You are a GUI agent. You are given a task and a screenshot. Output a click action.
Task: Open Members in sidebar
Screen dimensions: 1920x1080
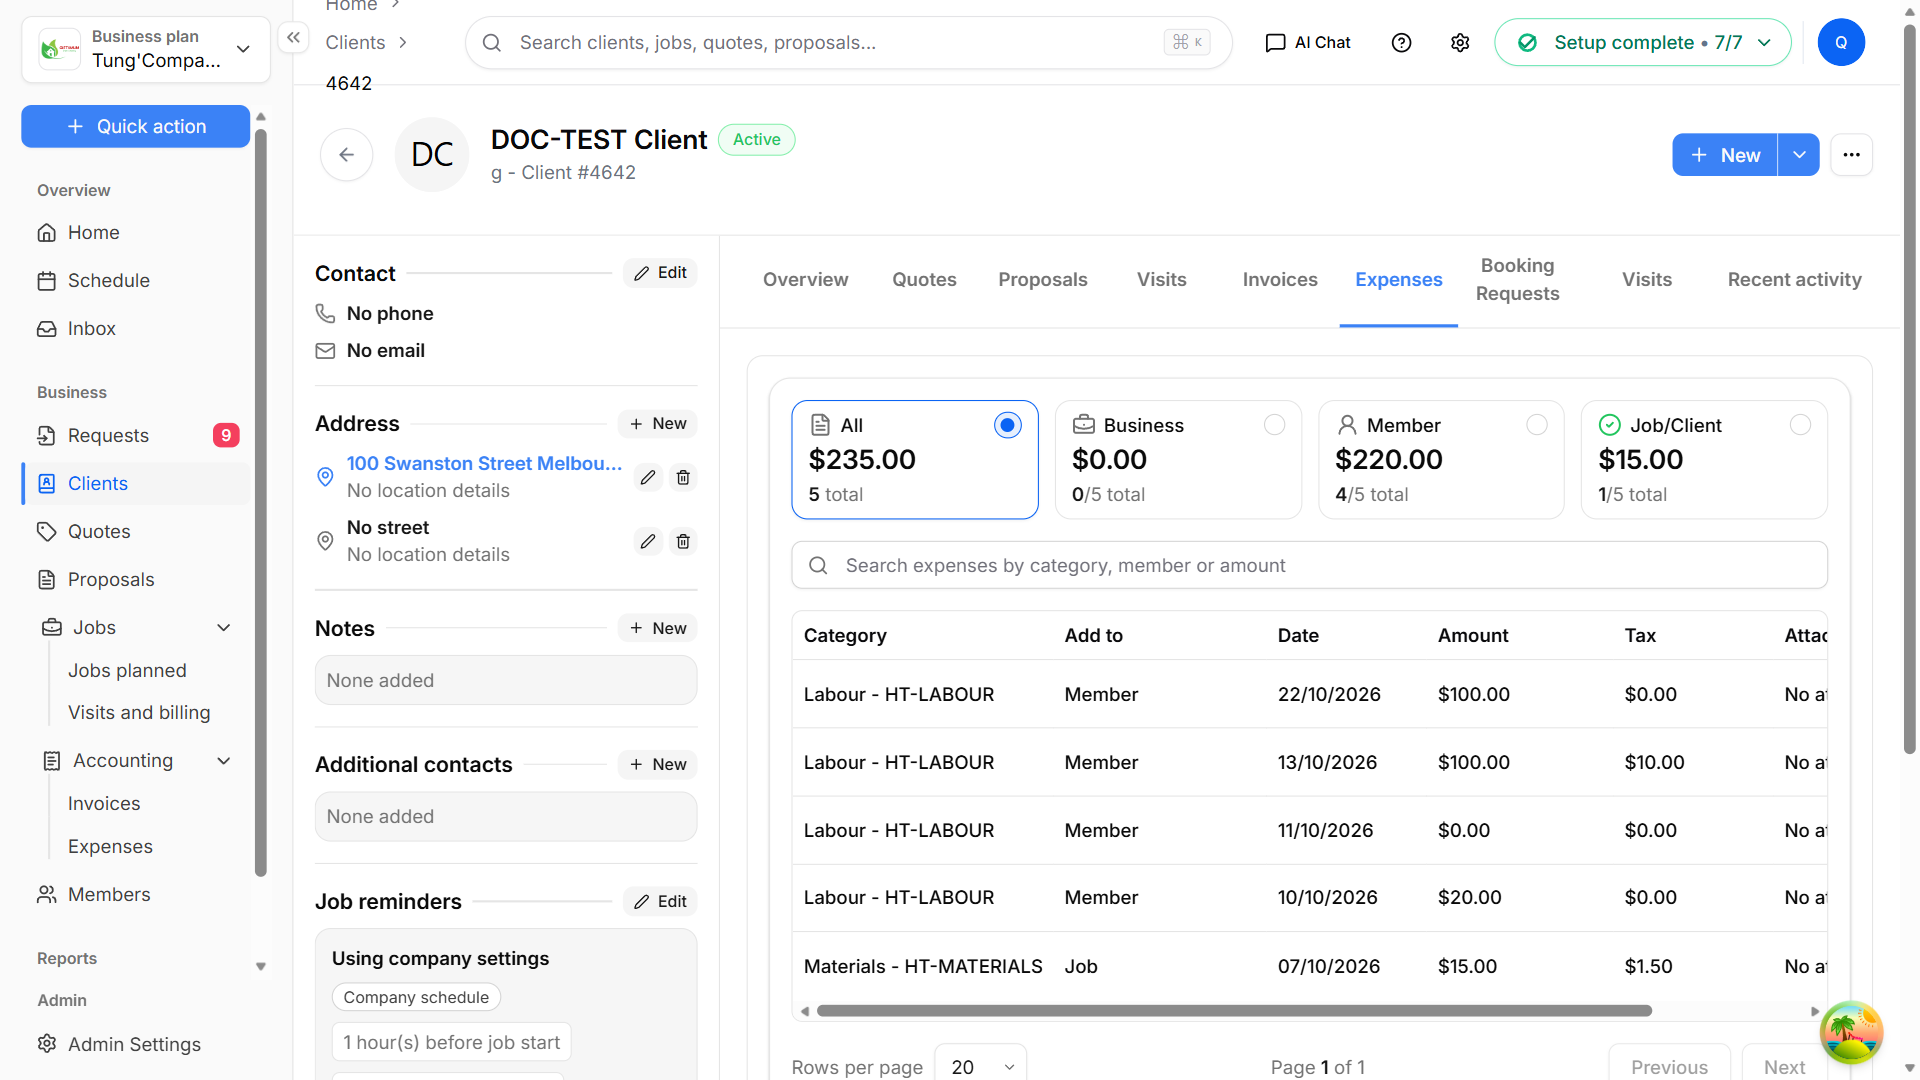(135, 895)
